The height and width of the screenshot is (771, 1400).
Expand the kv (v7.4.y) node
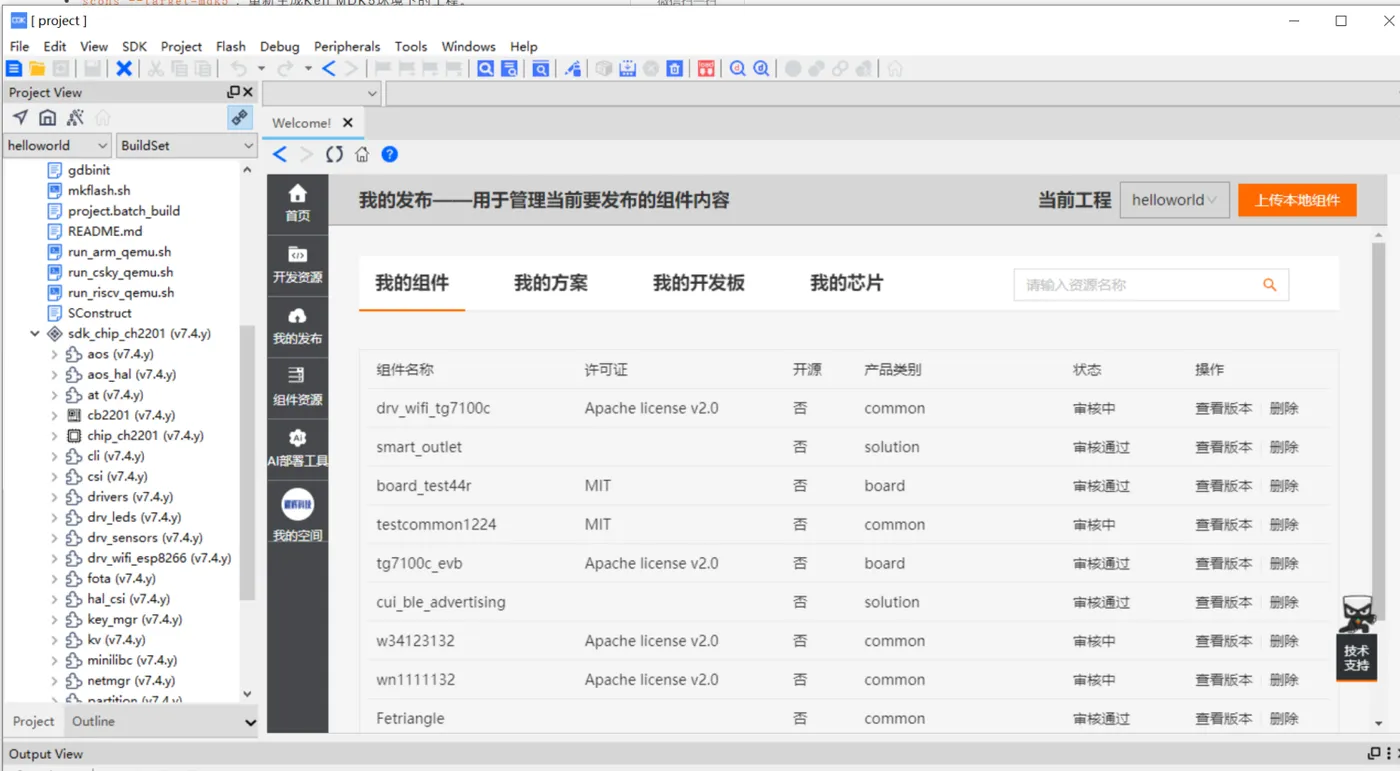(54, 640)
